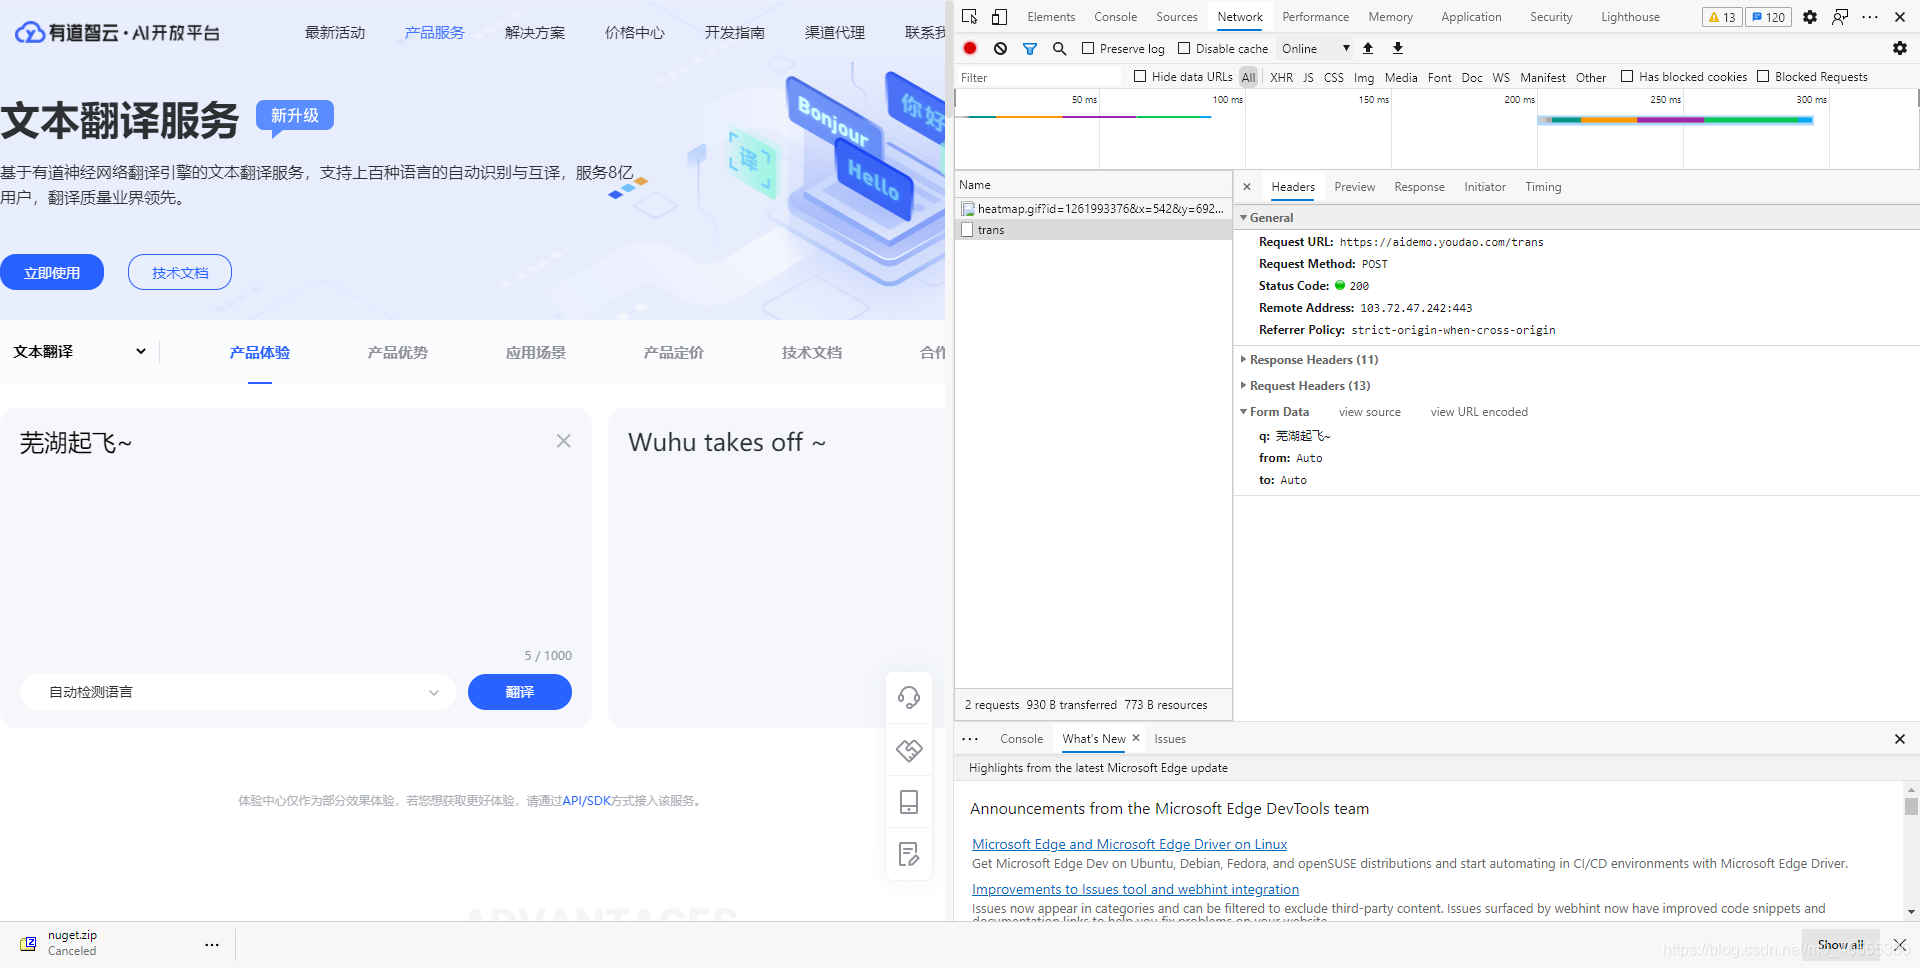Switch to the Sources DevTools tab
1920x968 pixels.
(x=1177, y=17)
